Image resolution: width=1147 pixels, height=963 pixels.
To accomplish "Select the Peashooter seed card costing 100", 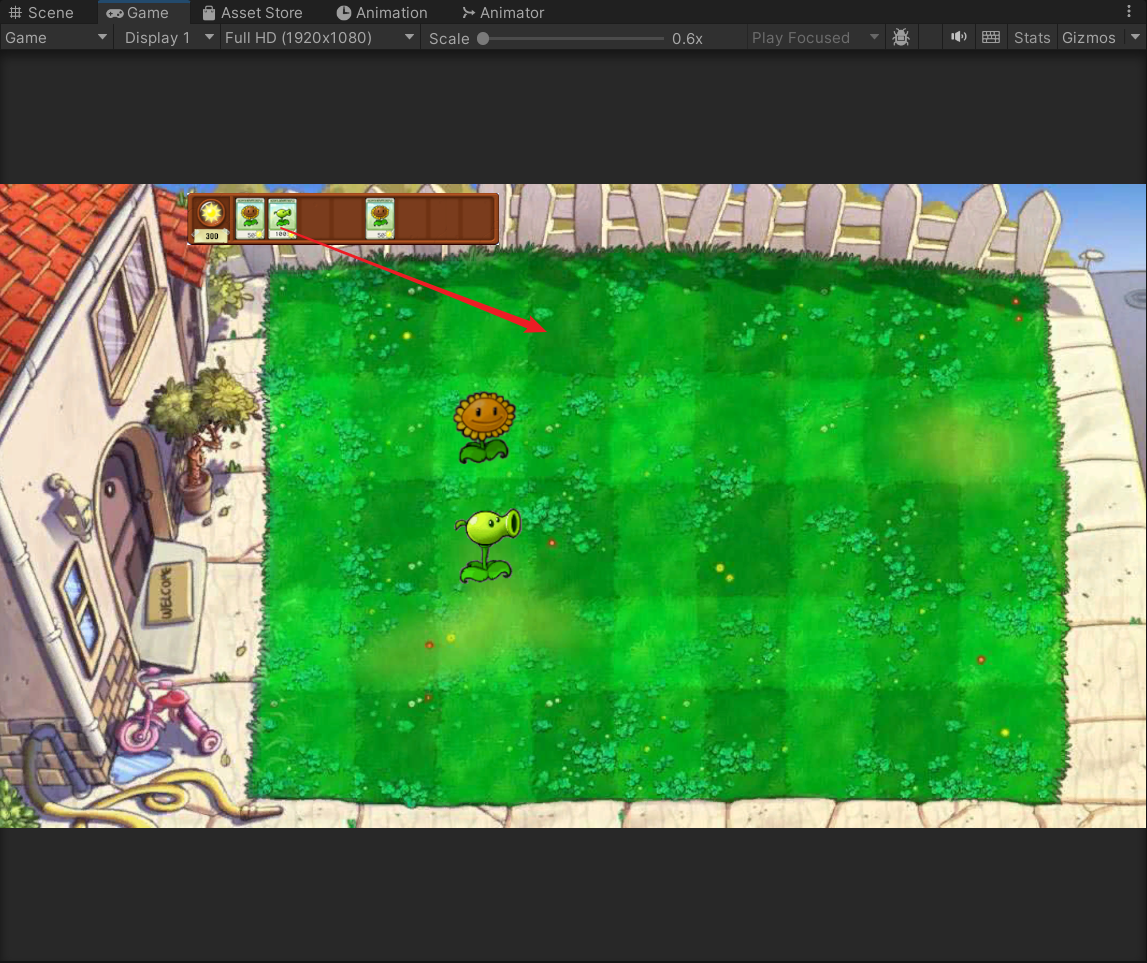I will click(x=283, y=217).
